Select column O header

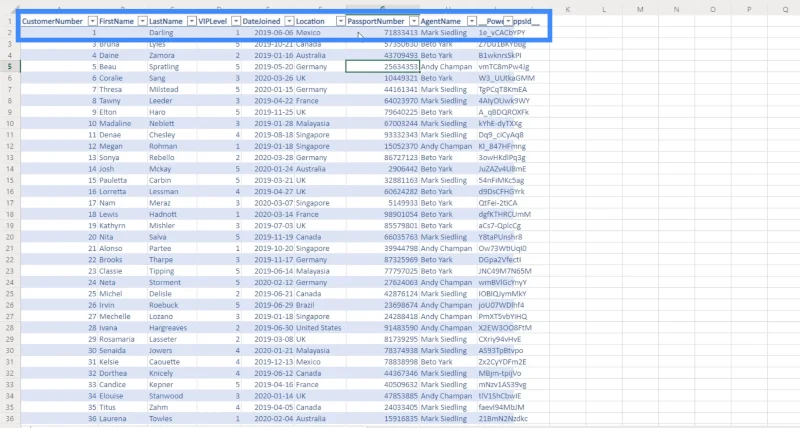(x=713, y=9)
